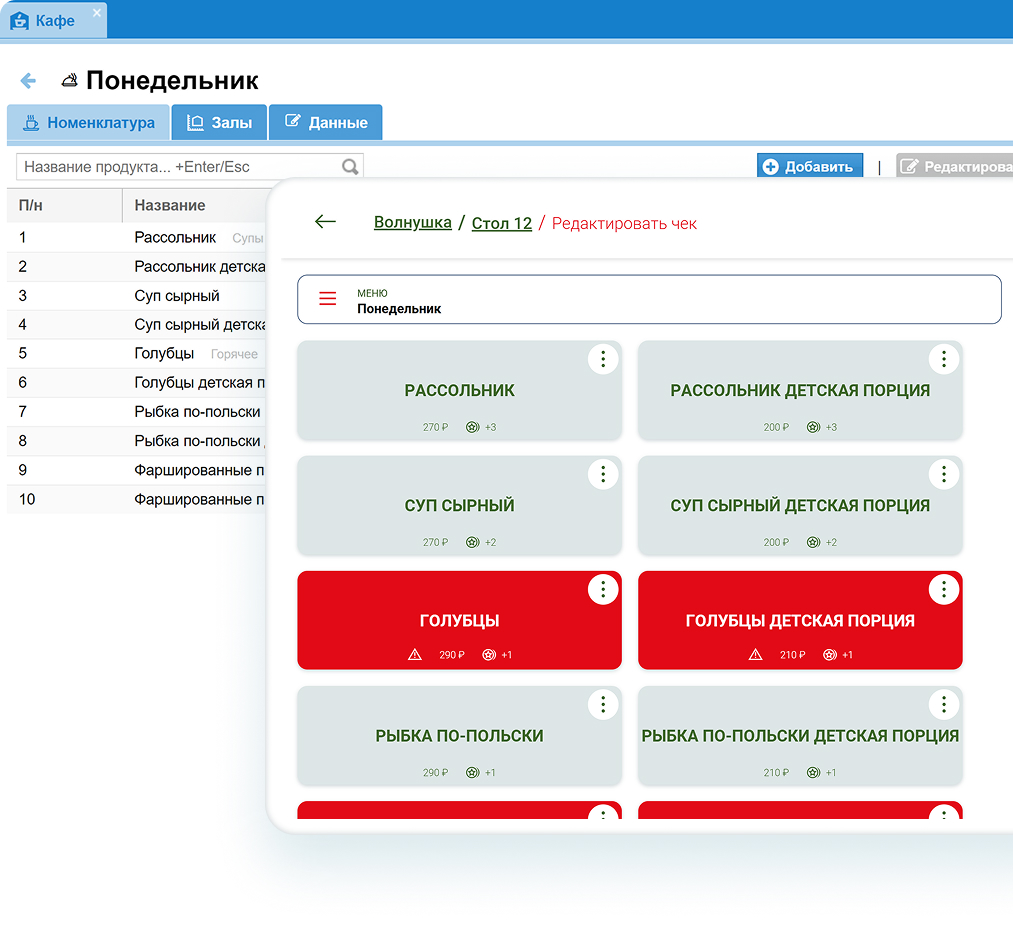The height and width of the screenshot is (925, 1013).
Task: Open the red hamburger menu icon
Action: [328, 298]
